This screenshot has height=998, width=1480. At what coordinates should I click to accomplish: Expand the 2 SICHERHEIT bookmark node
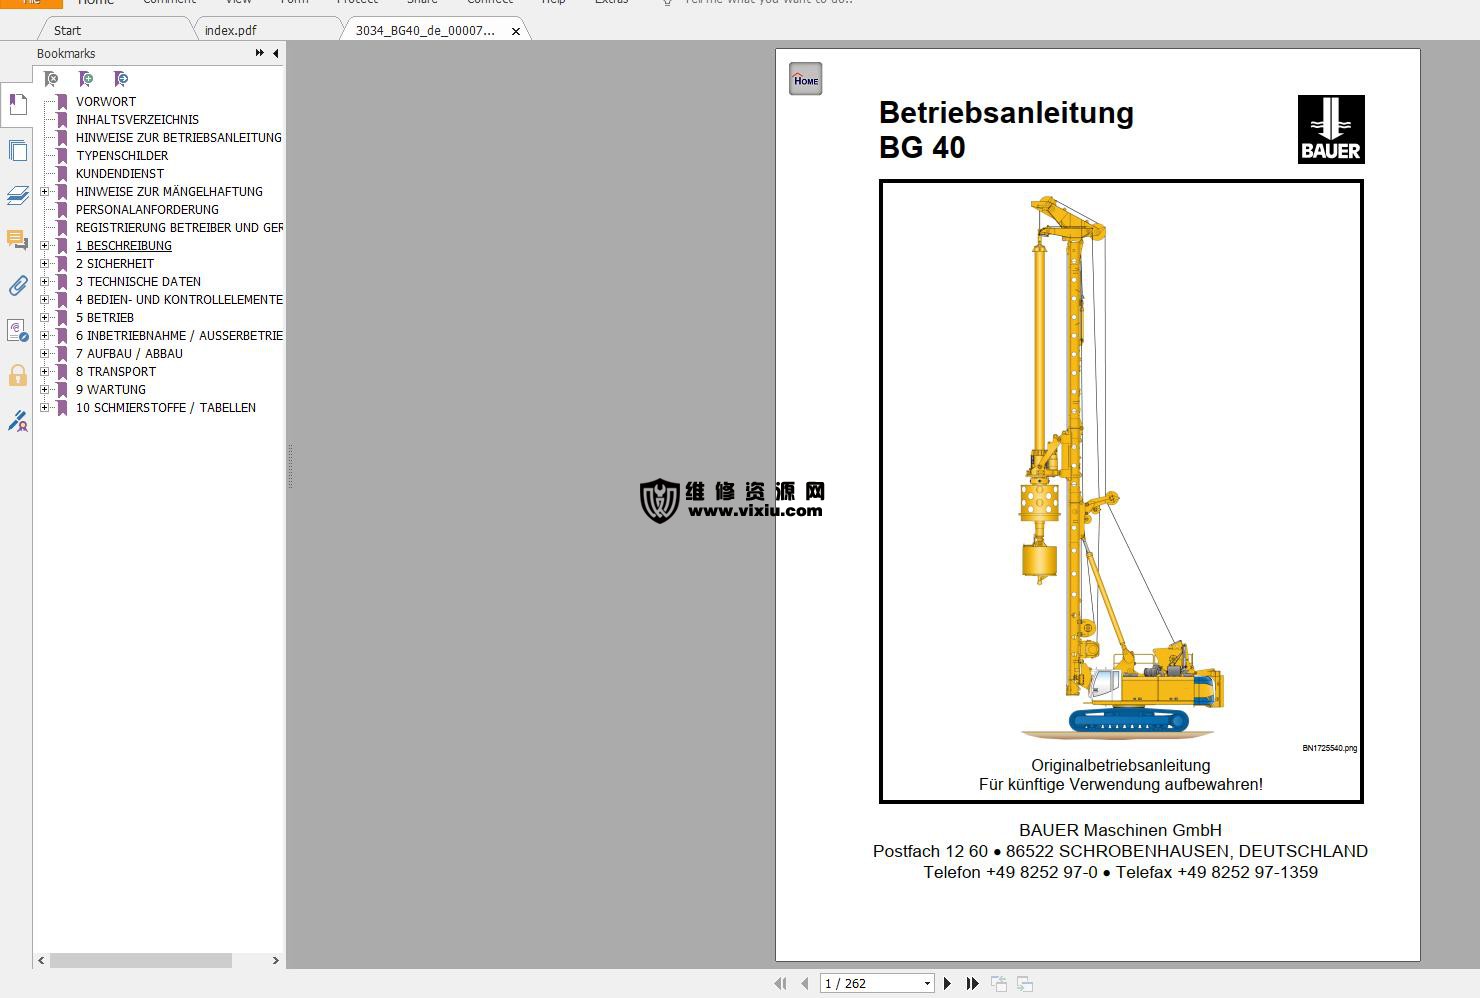pyautogui.click(x=44, y=263)
